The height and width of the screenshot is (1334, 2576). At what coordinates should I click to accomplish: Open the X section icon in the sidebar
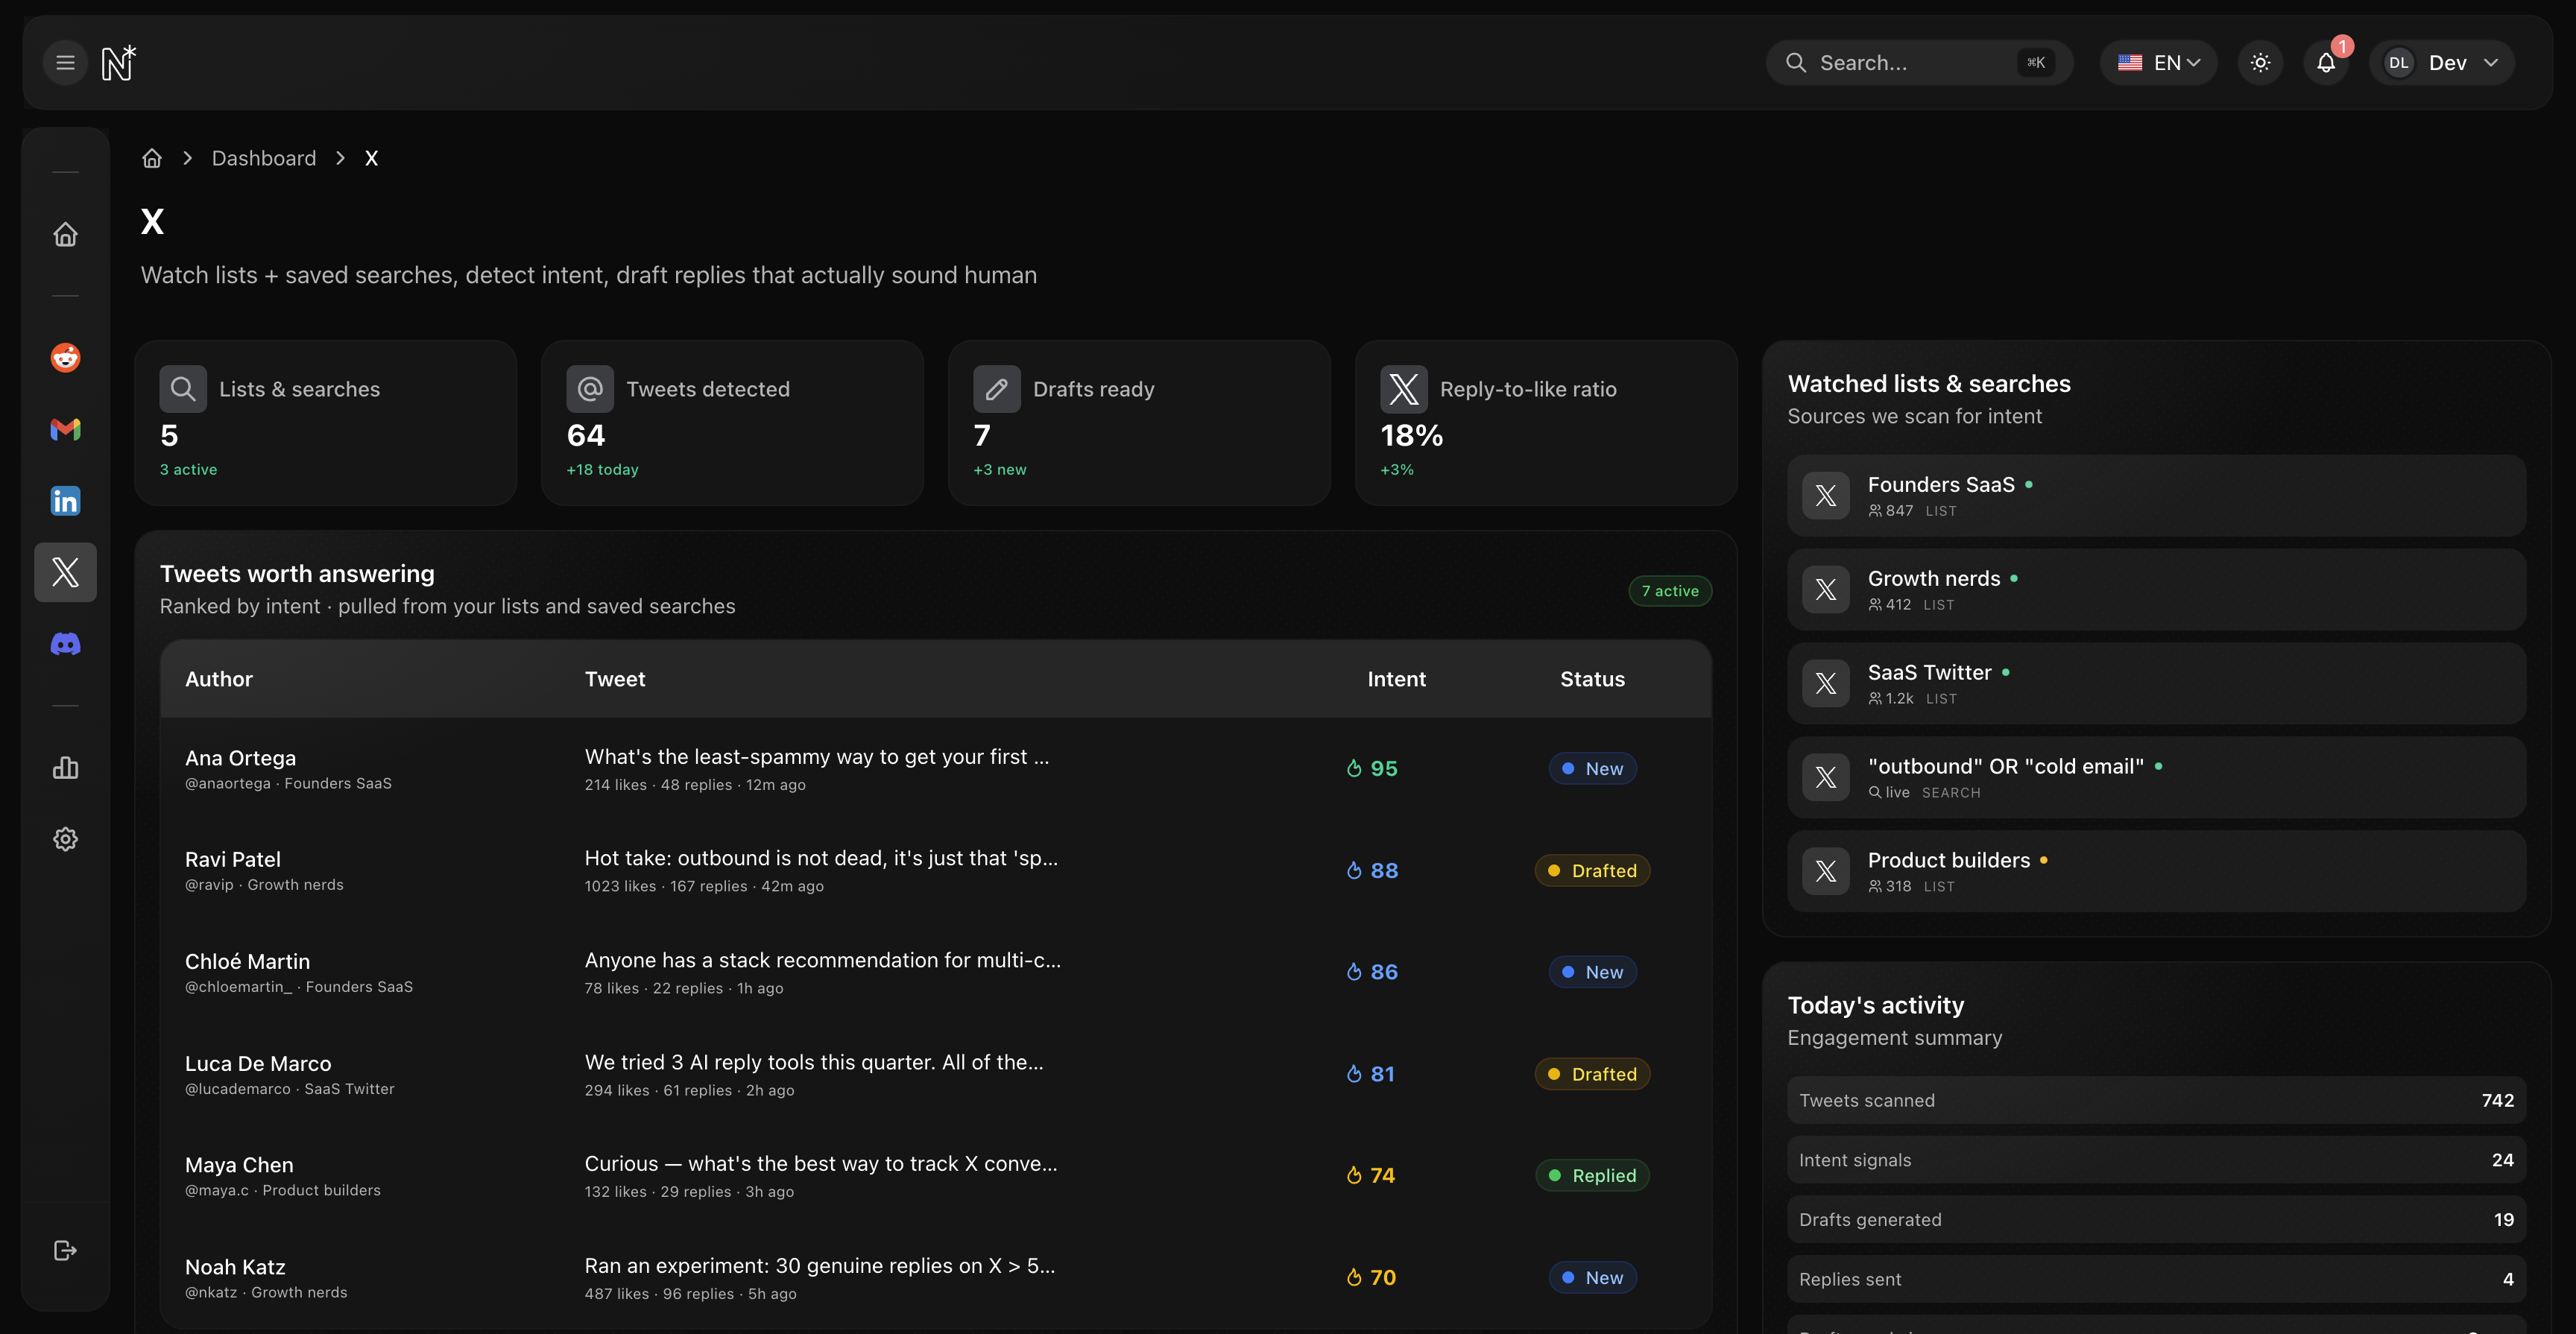pyautogui.click(x=64, y=572)
